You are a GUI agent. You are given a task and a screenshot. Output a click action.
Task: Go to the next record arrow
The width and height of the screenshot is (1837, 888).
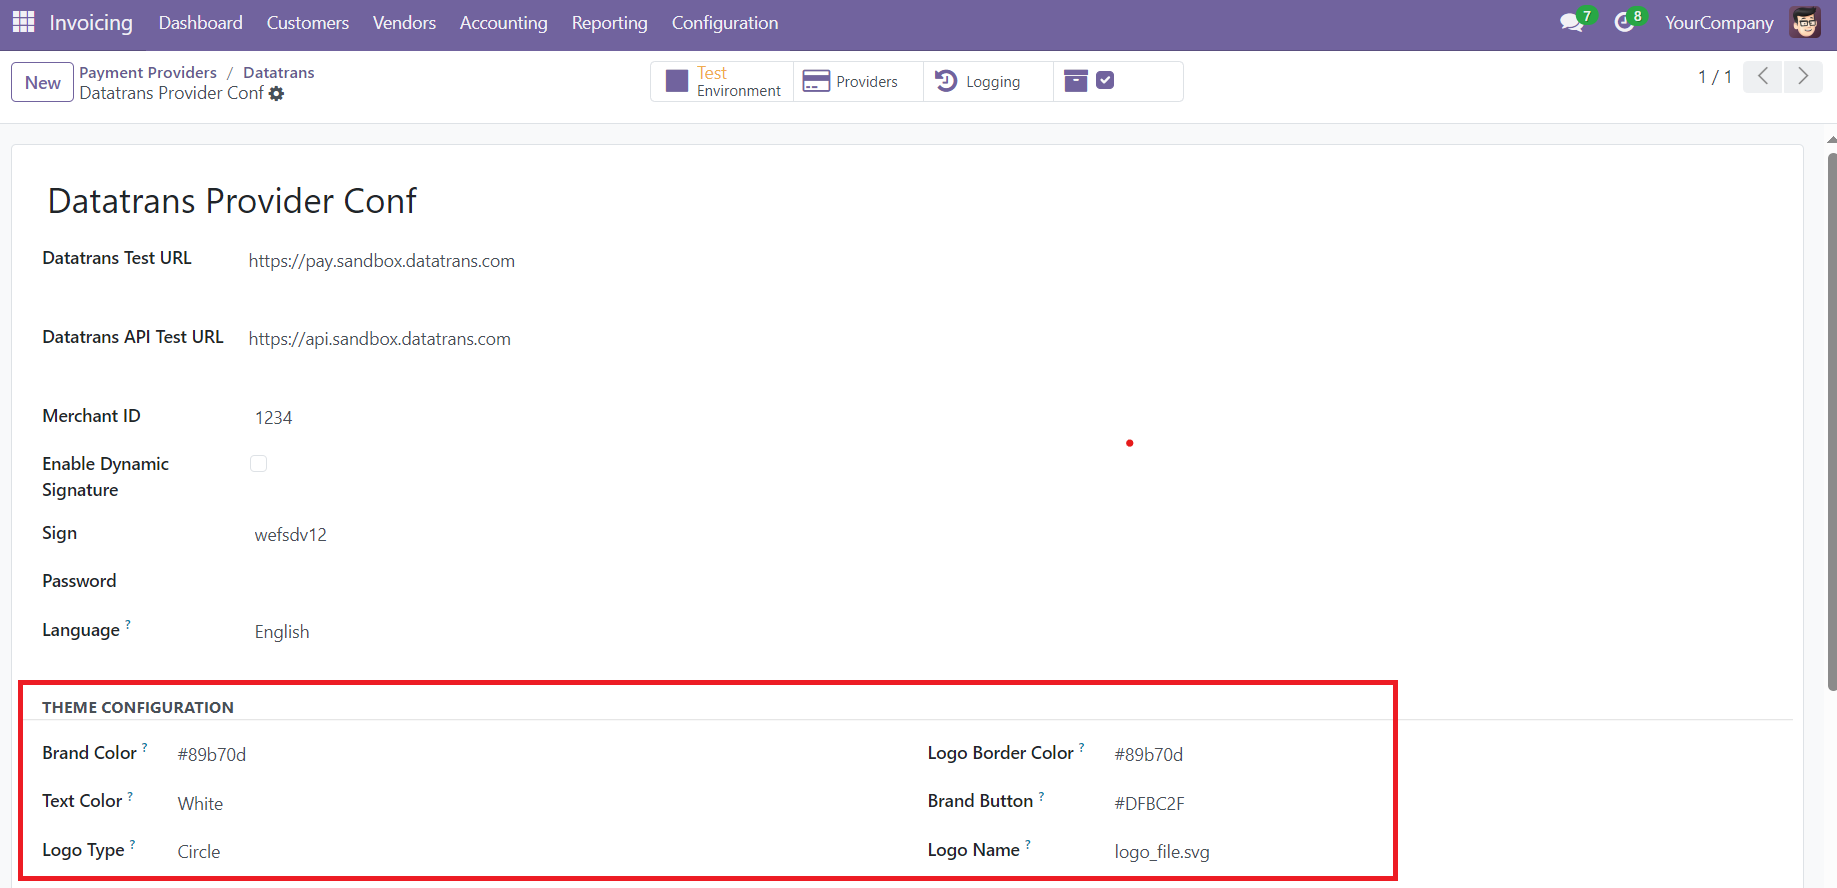click(x=1802, y=77)
